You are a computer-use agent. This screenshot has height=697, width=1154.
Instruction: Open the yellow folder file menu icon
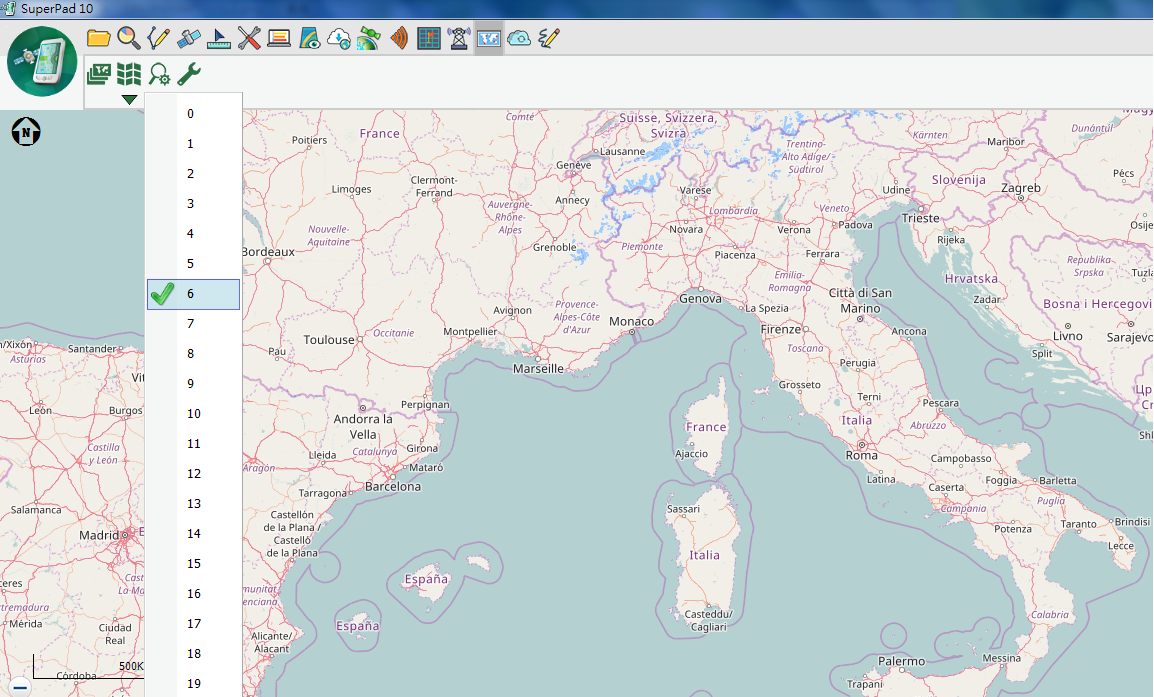coord(98,38)
